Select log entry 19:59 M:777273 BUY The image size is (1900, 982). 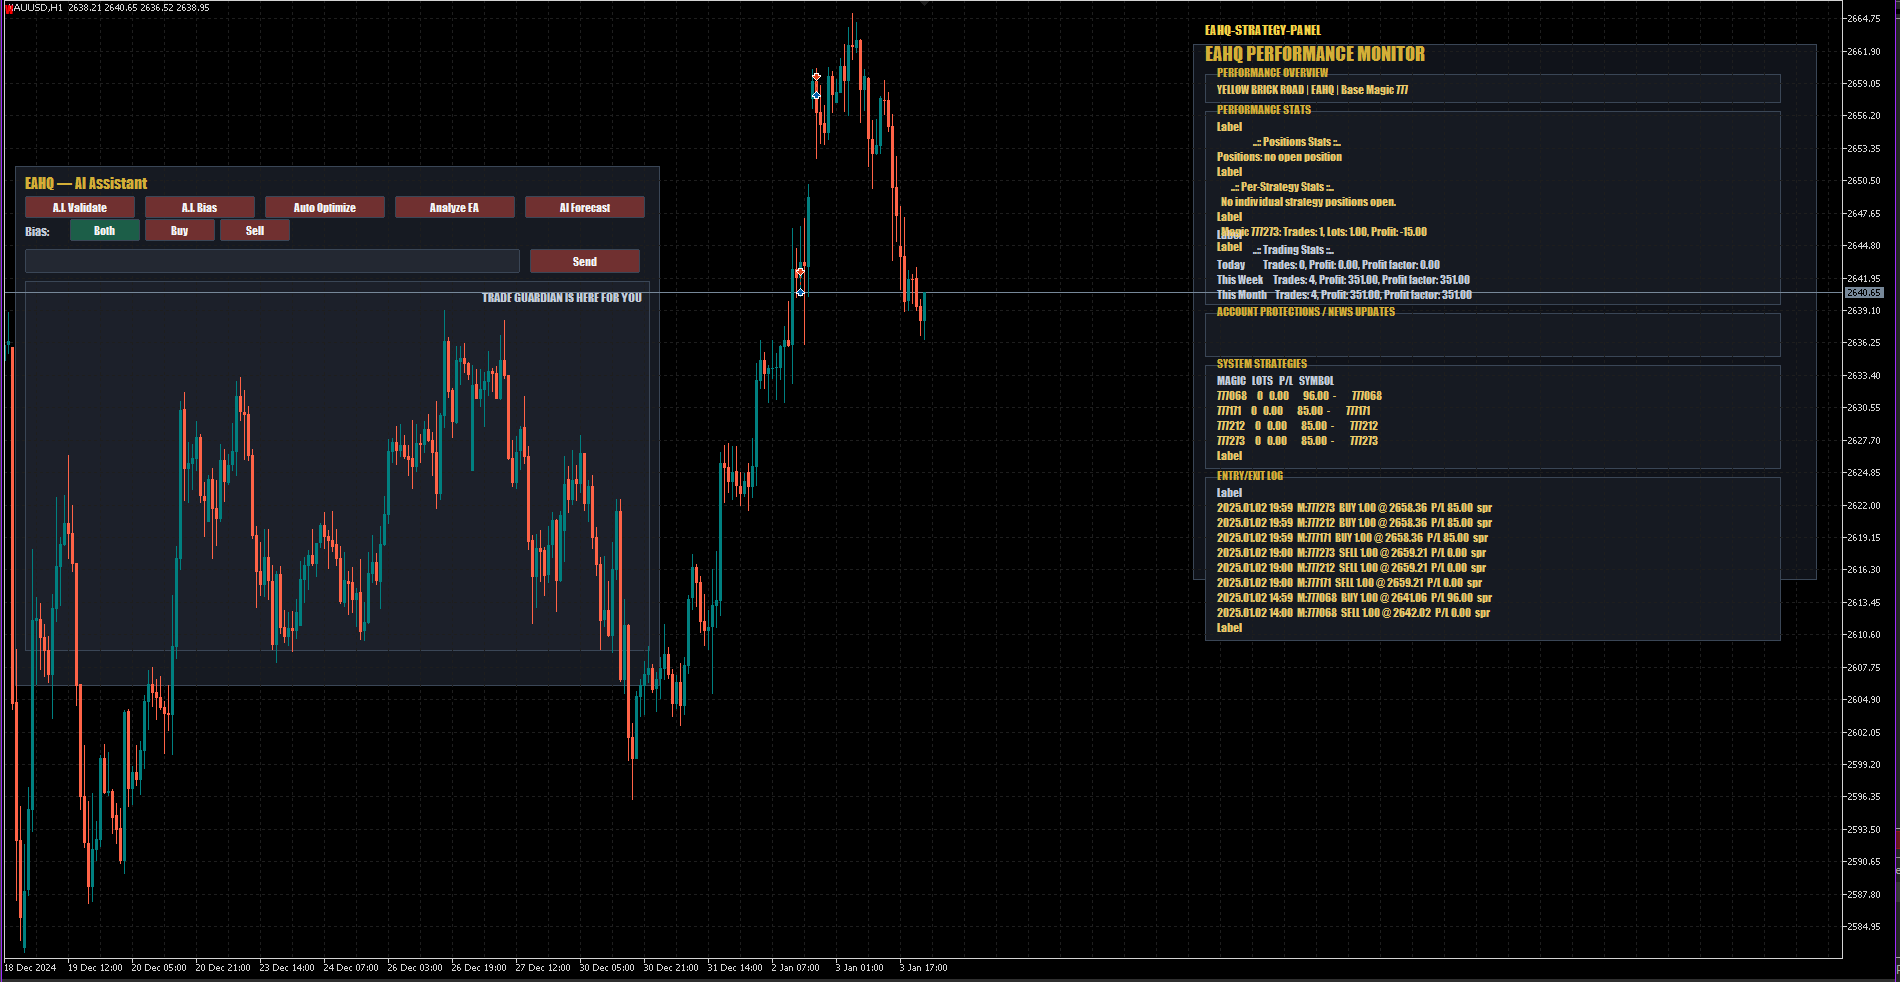(1354, 508)
